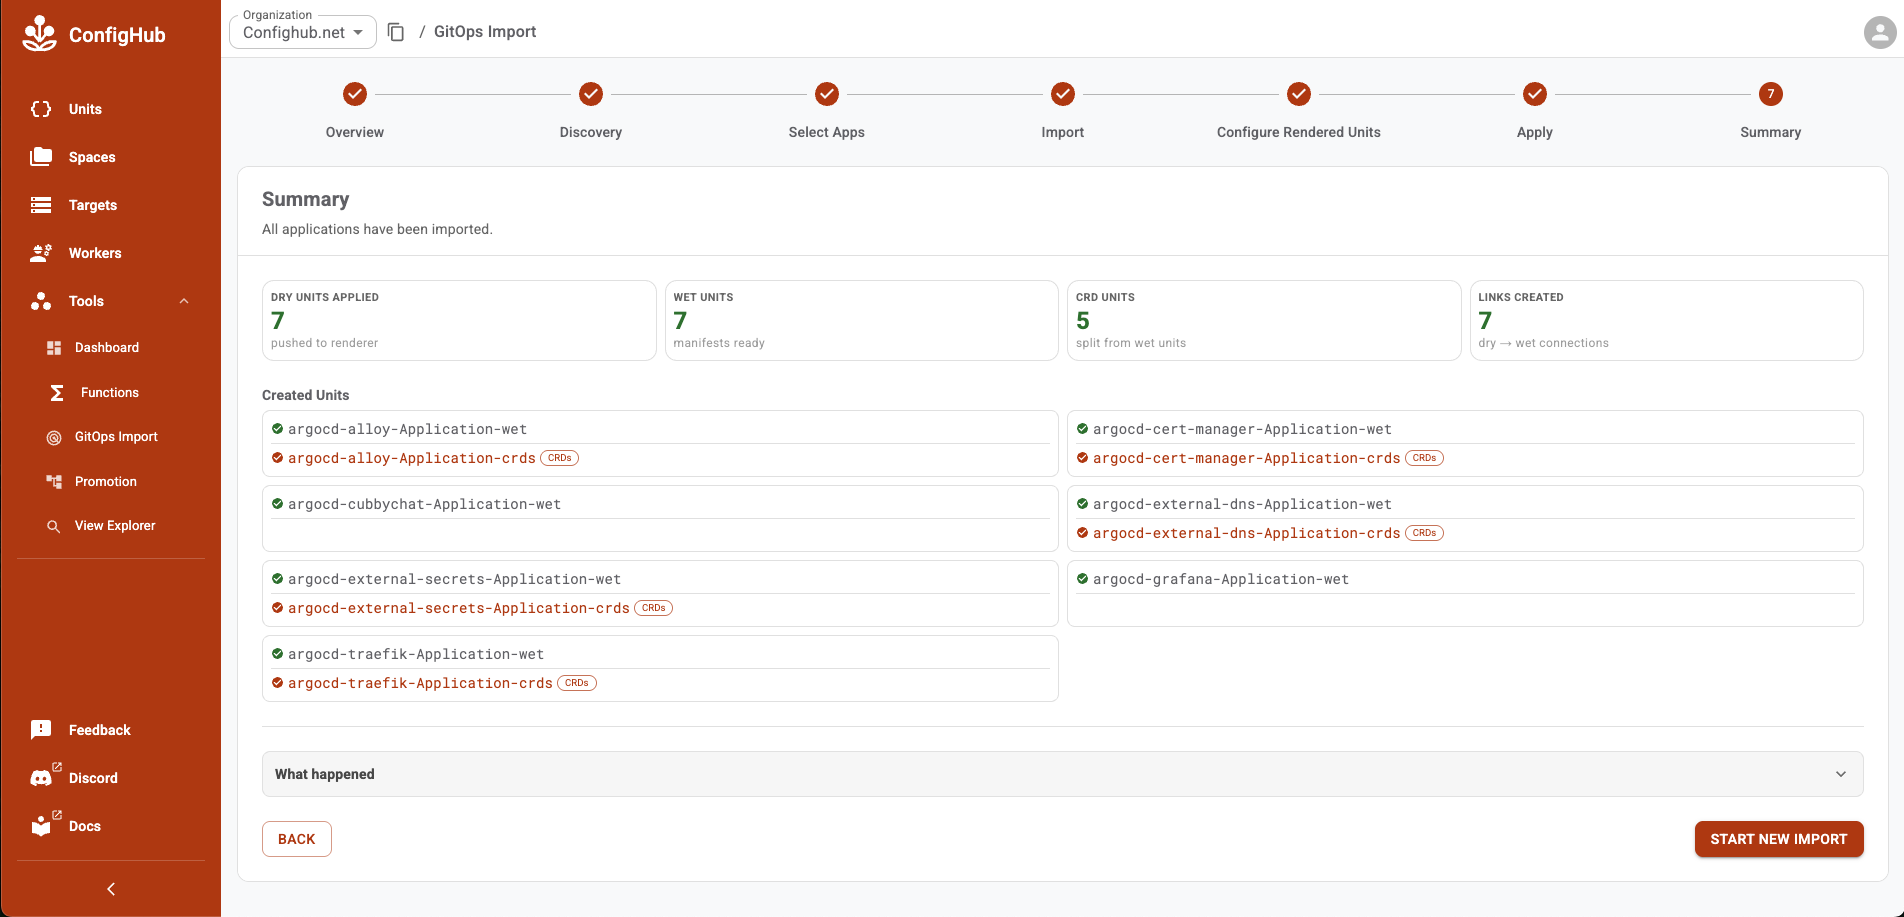Click the Select Apps step label
Image resolution: width=1904 pixels, height=917 pixels.
point(827,132)
